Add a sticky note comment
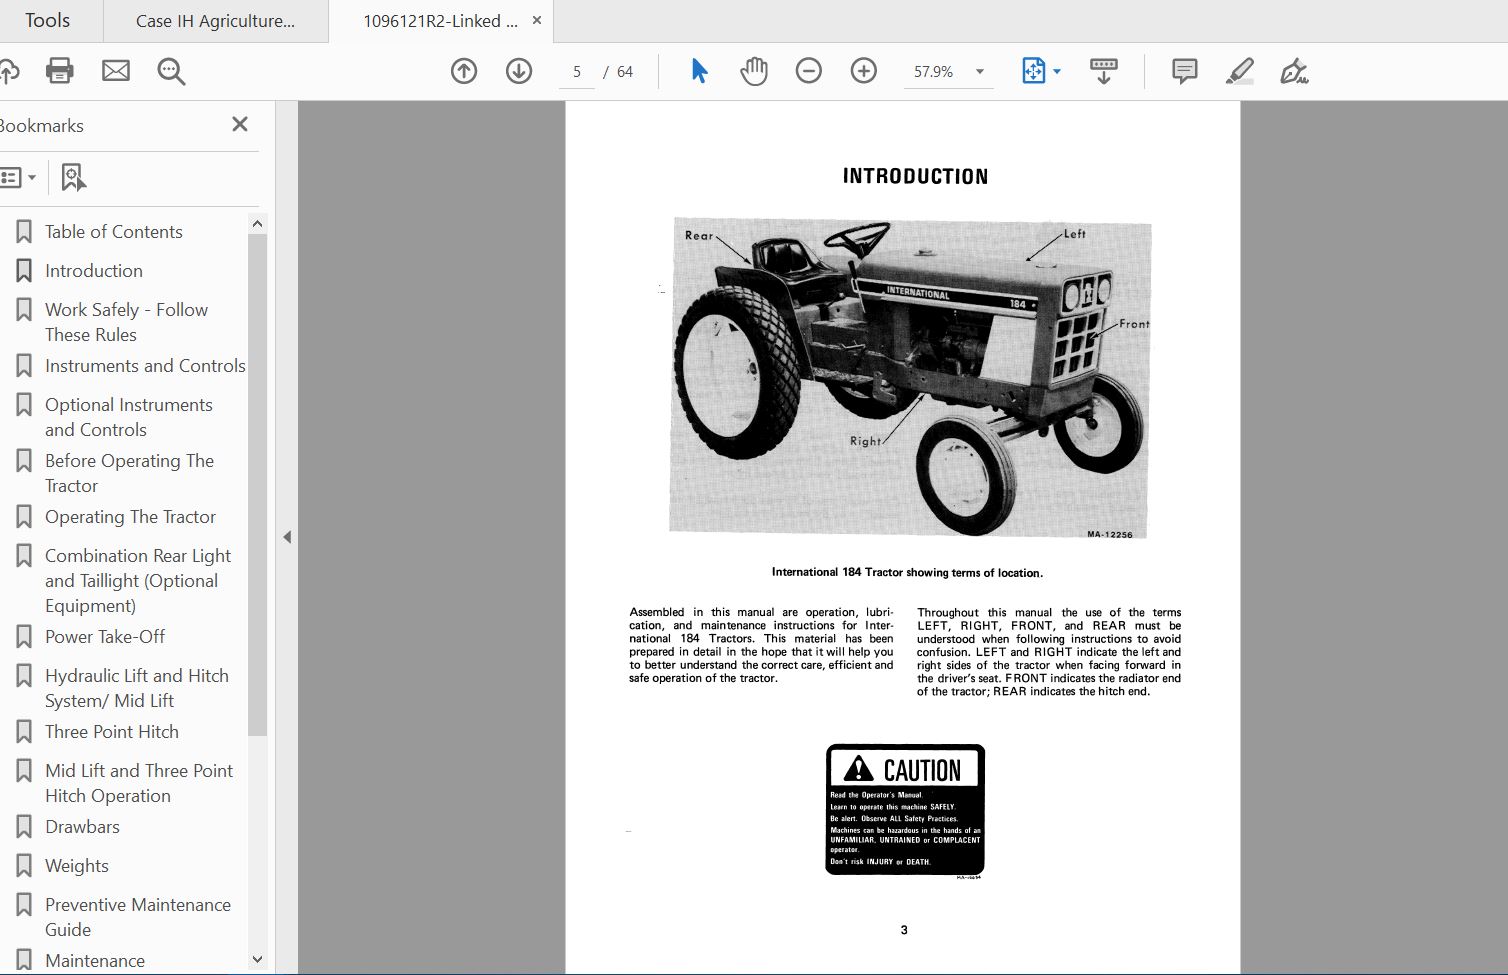 (x=1184, y=71)
